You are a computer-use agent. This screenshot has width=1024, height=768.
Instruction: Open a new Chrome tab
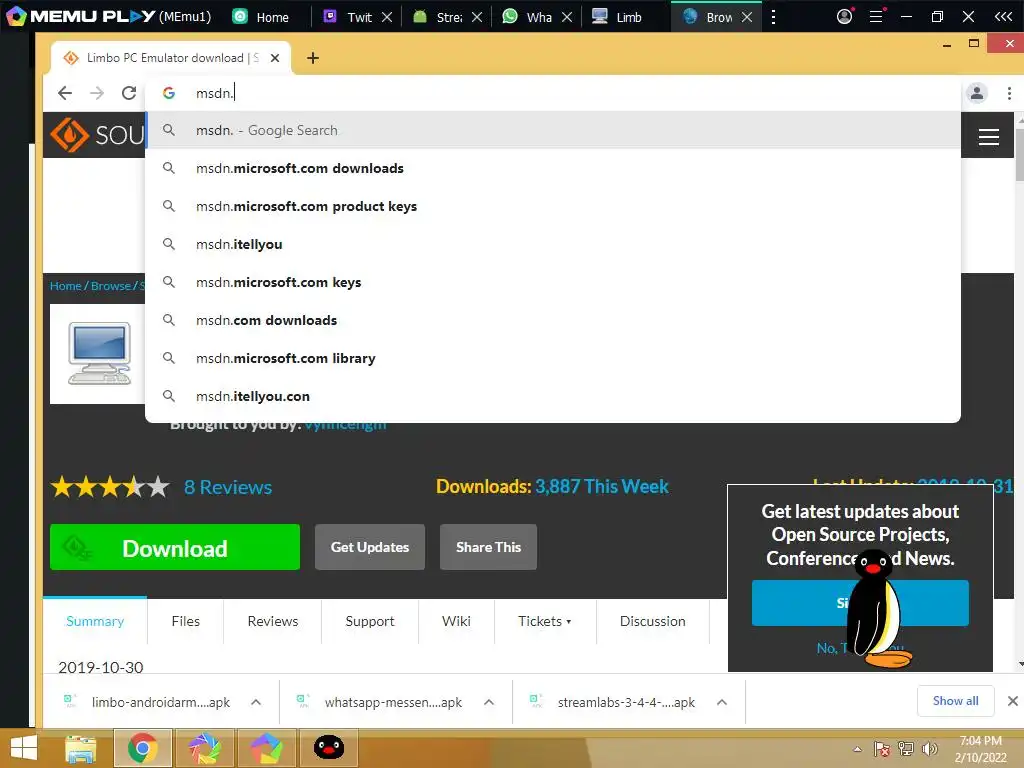pyautogui.click(x=313, y=58)
